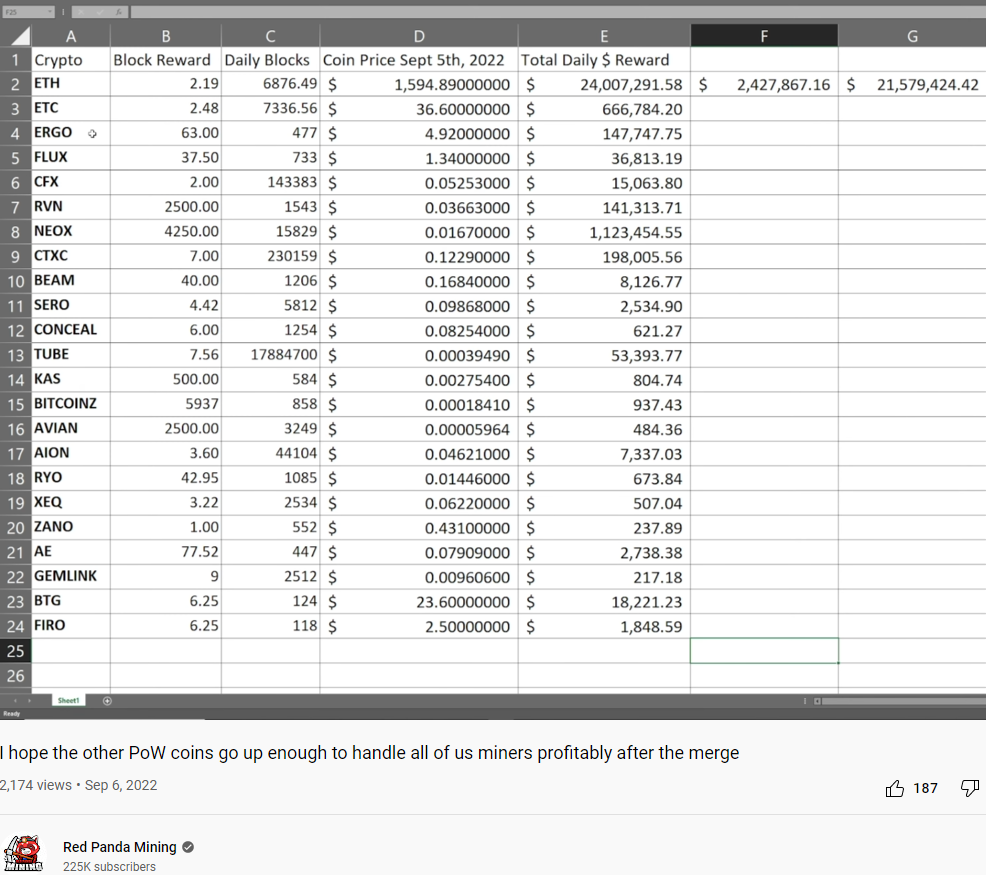
Task: Click the 'Crypto' header cell
Action: coord(71,60)
